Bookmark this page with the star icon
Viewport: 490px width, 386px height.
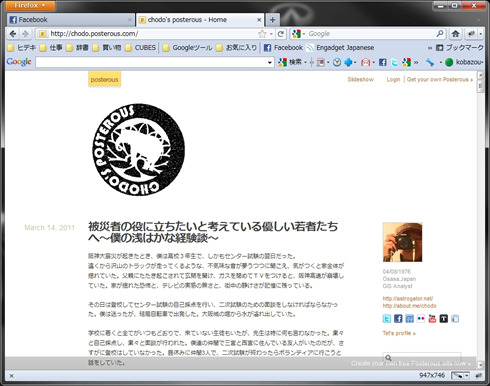pos(262,34)
